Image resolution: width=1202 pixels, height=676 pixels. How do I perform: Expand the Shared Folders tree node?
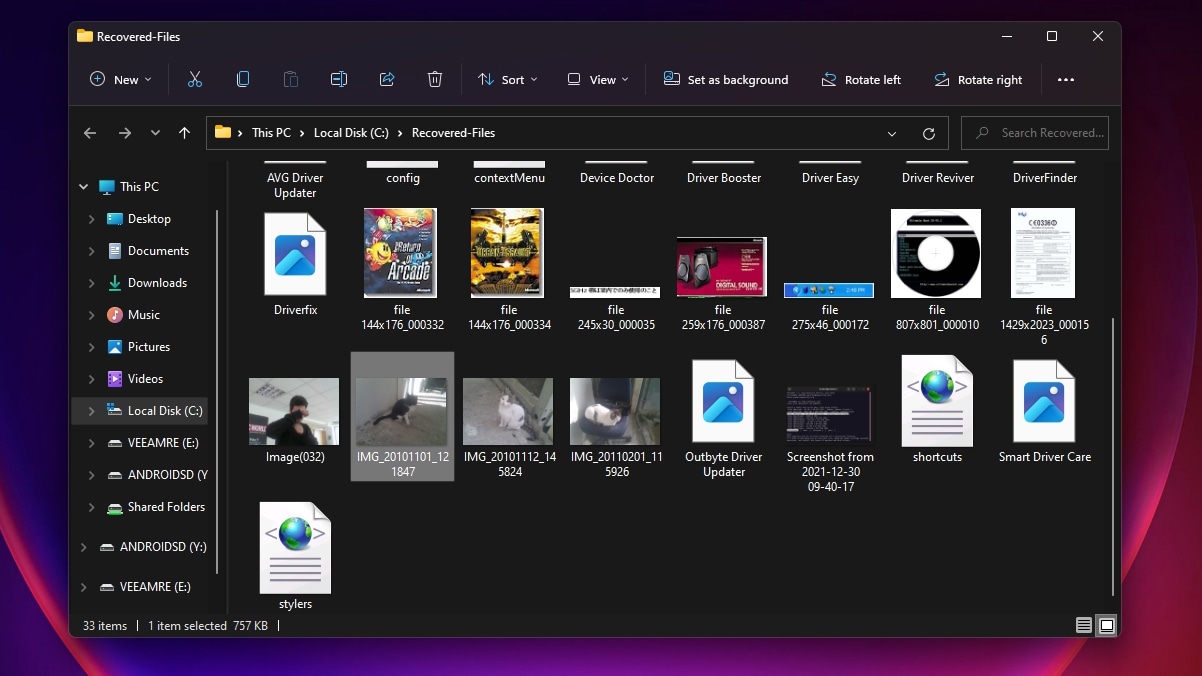91,507
